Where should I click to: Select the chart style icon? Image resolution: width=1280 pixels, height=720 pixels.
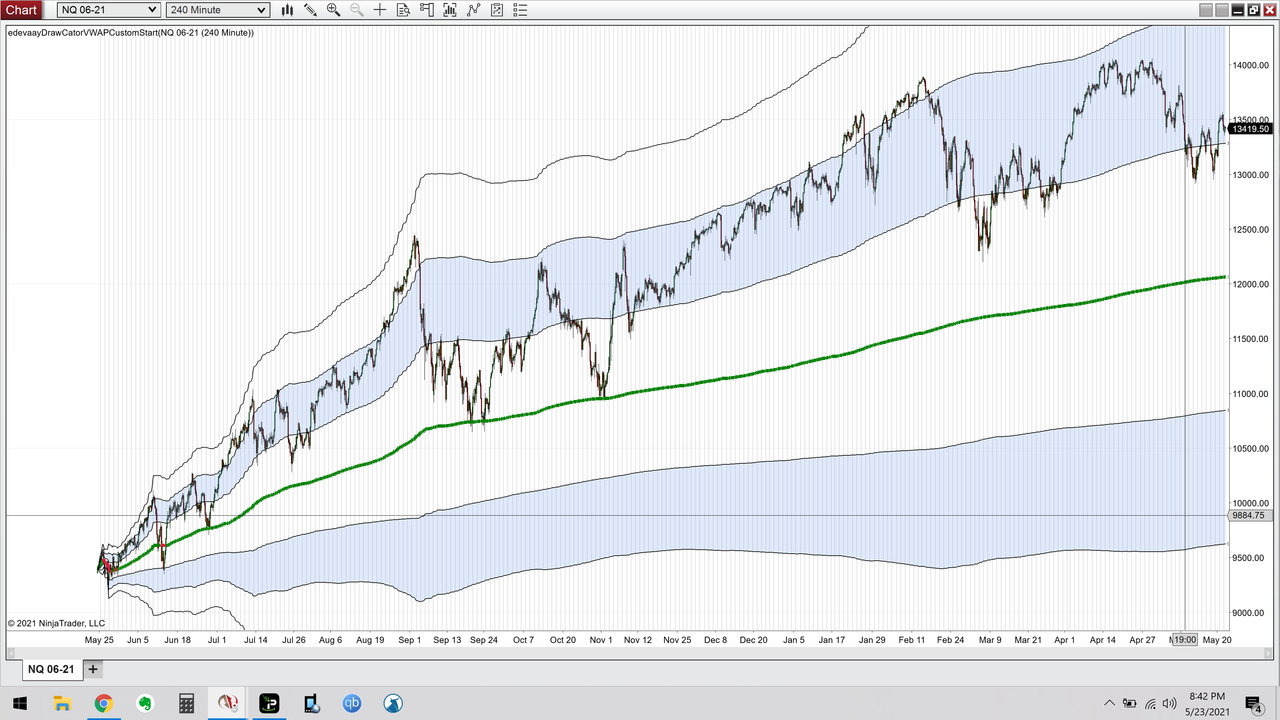point(287,9)
